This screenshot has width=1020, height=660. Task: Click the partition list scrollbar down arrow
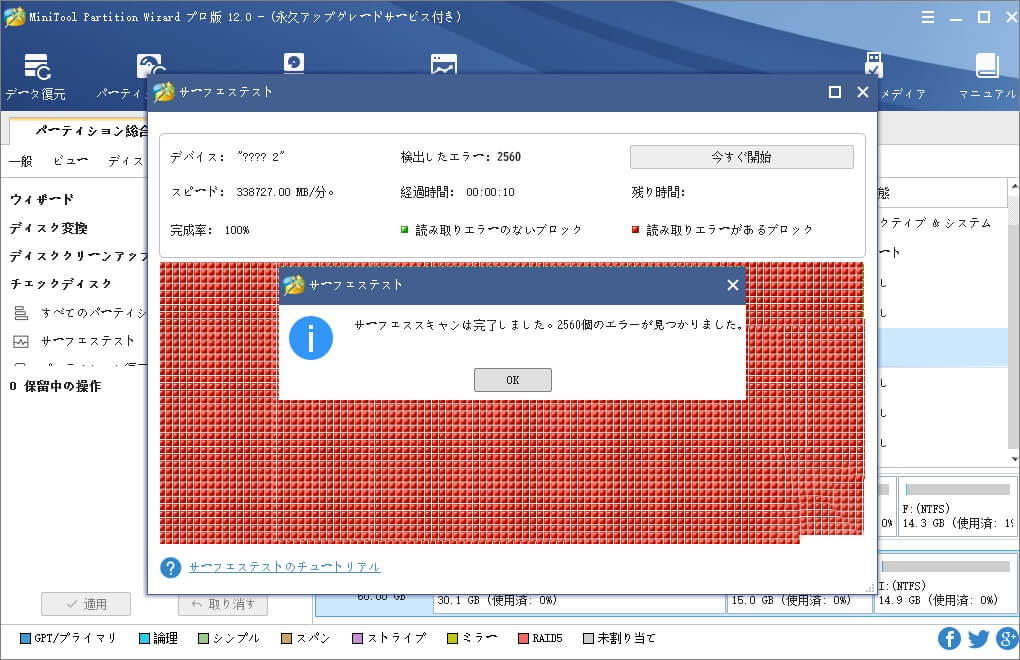click(x=1014, y=460)
